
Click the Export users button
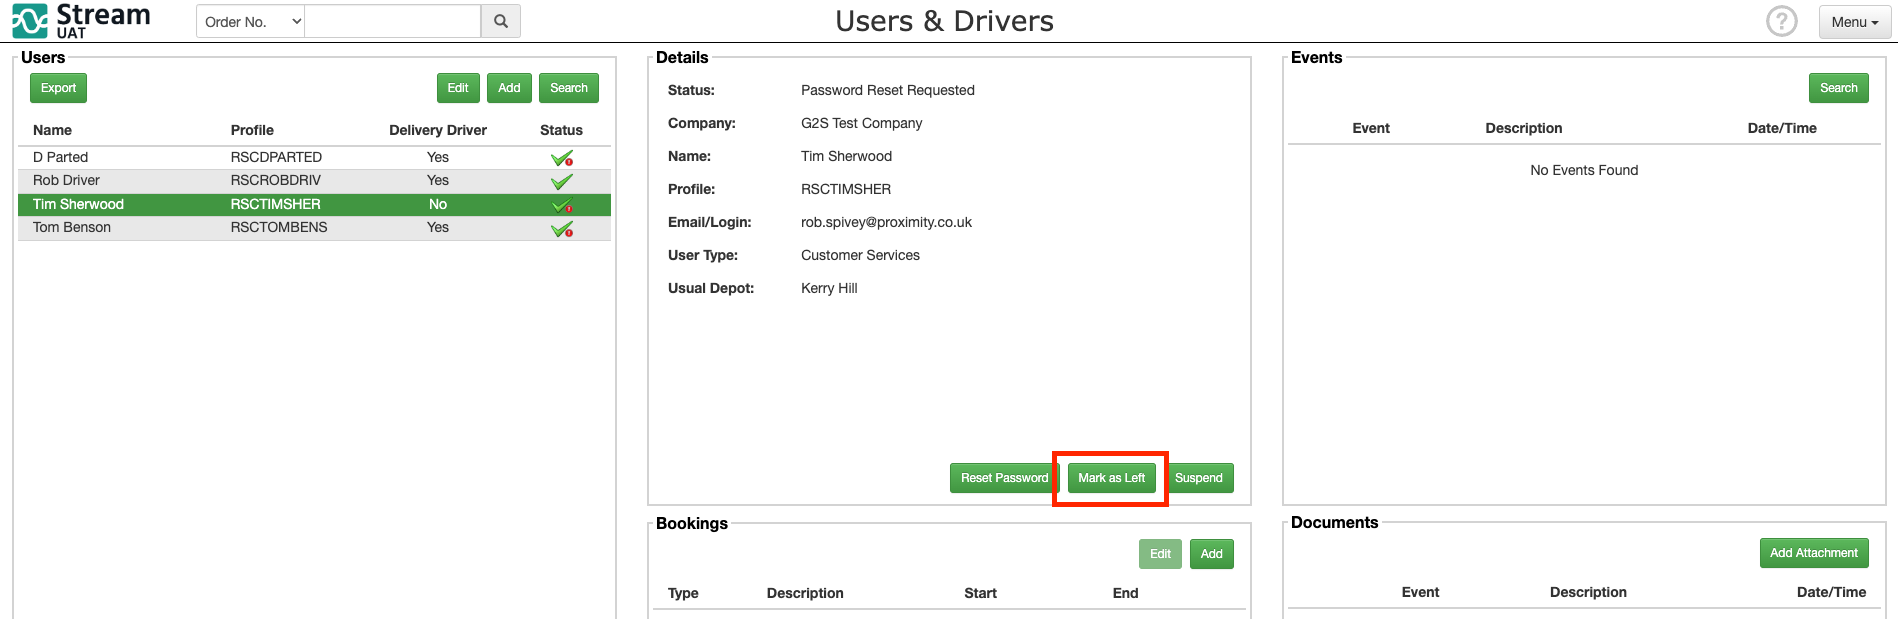(x=58, y=88)
